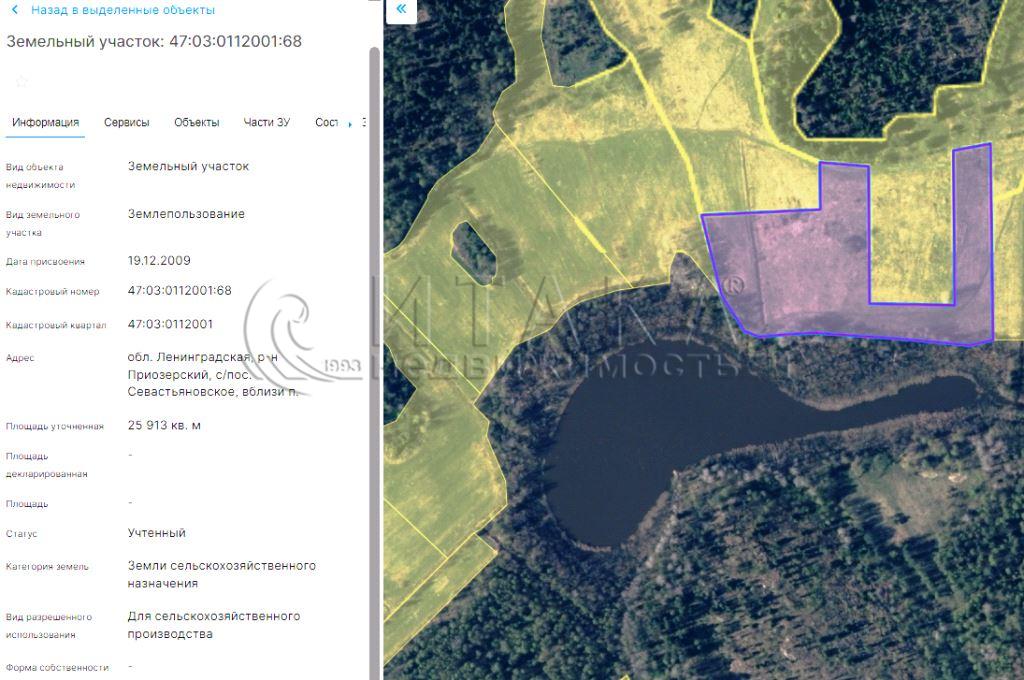Viewport: 1024px width, 680px height.
Task: Select the Части ЗУ tab
Action: pyautogui.click(x=266, y=122)
